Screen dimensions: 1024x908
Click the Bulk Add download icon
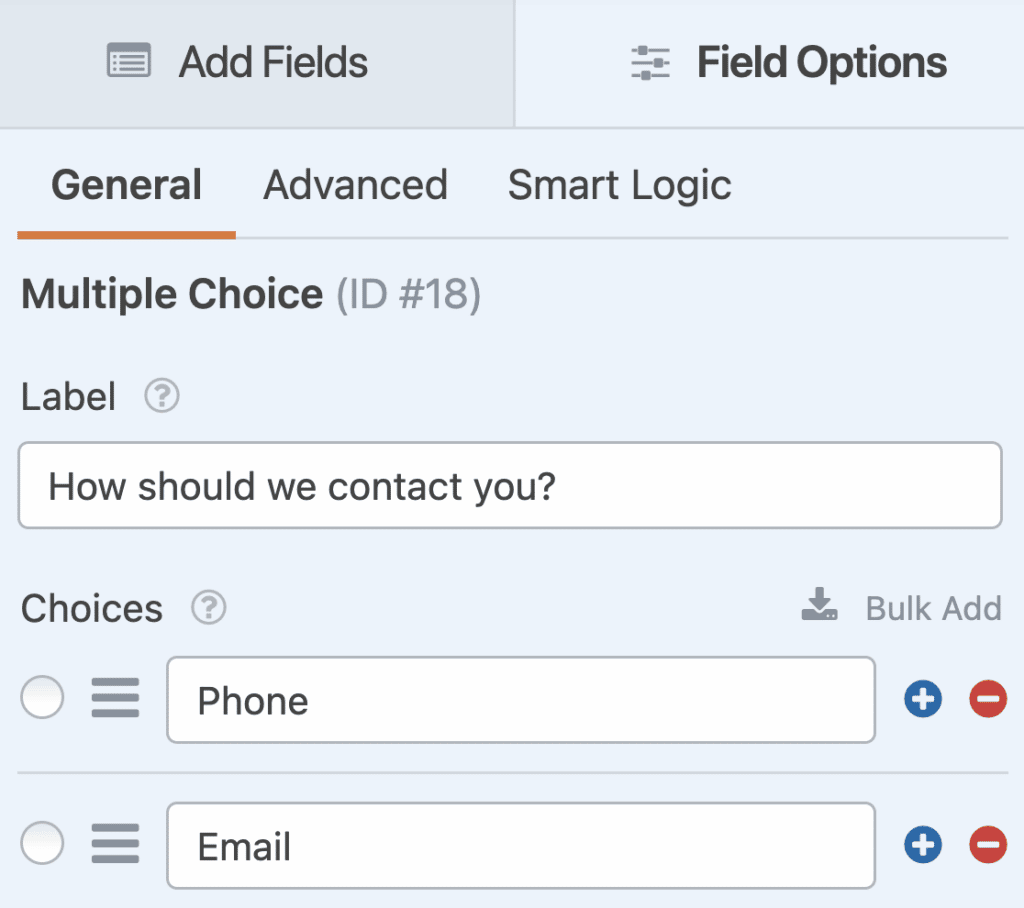click(x=819, y=604)
